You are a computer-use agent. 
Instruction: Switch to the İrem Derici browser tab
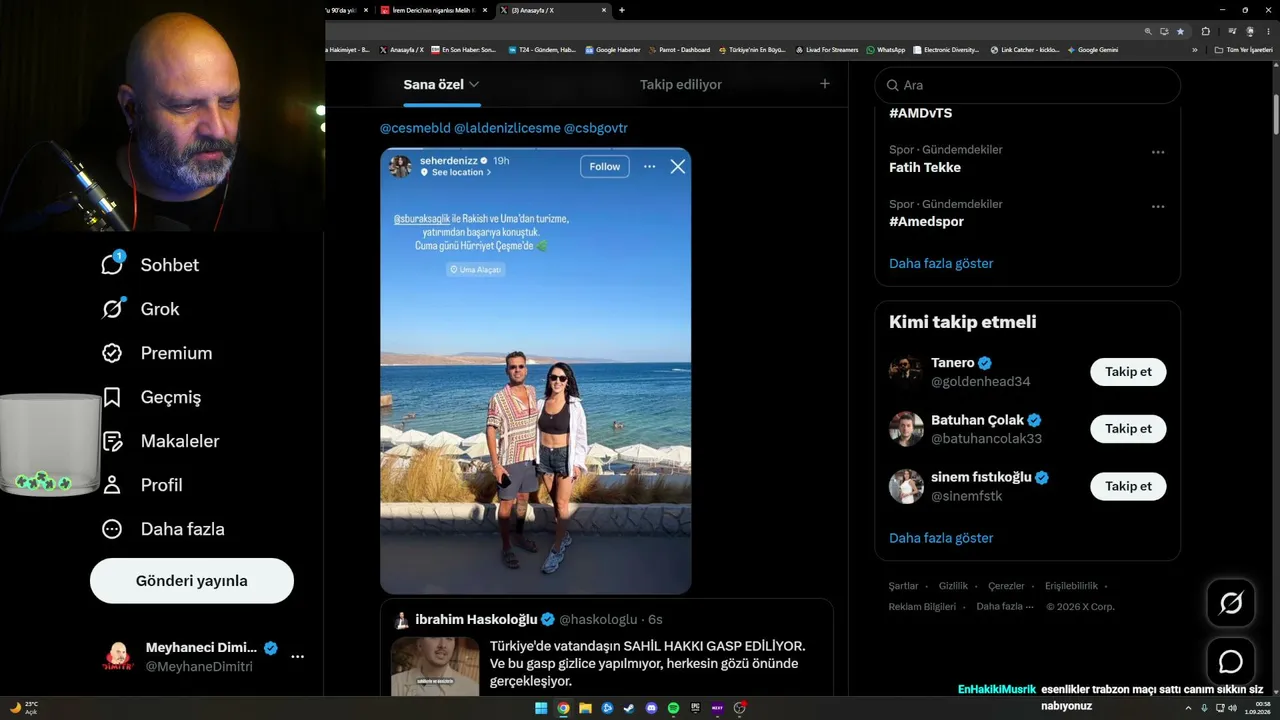(433, 10)
